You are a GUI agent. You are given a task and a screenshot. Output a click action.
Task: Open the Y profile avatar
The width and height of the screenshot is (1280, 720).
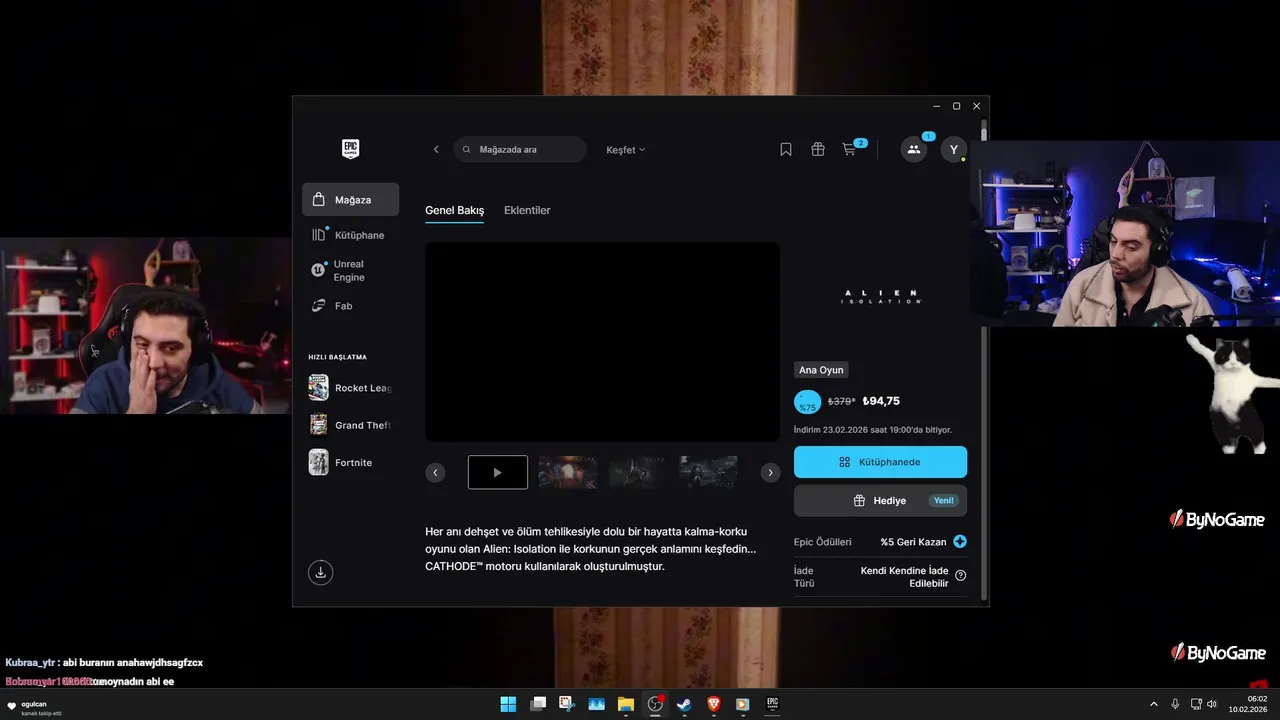pyautogui.click(x=954, y=149)
